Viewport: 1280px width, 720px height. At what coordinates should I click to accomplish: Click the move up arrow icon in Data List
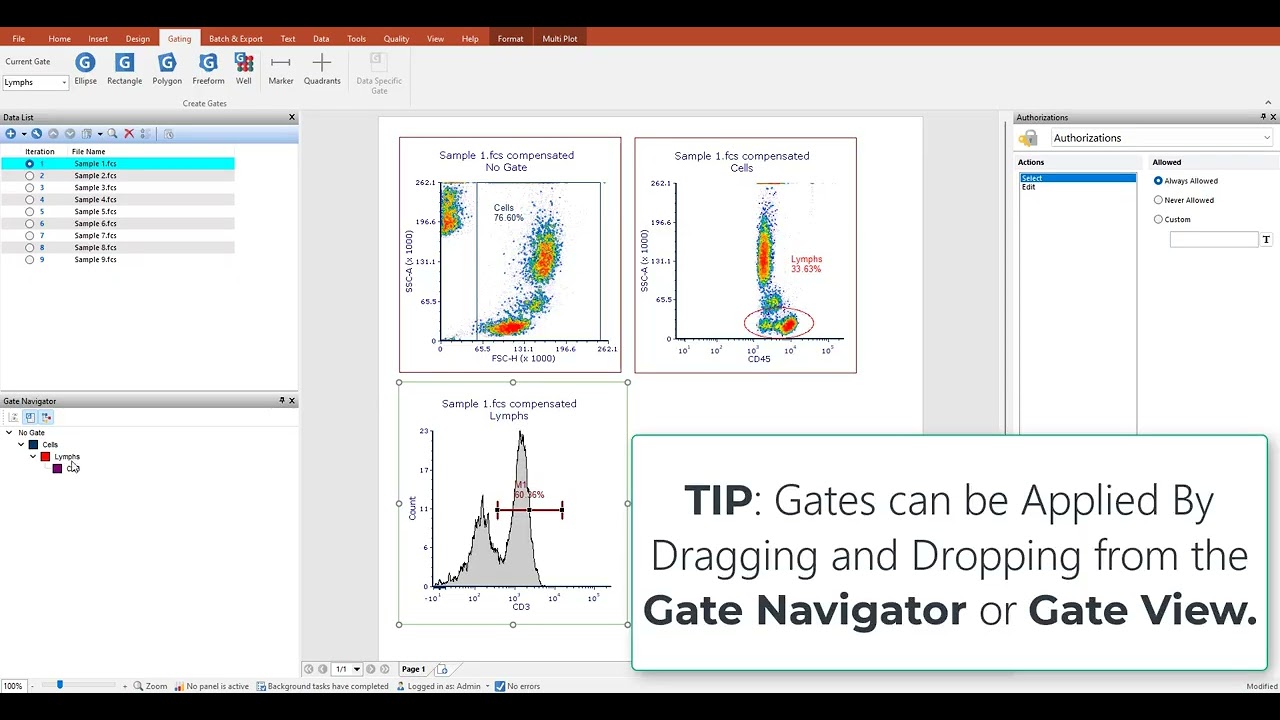(53, 134)
